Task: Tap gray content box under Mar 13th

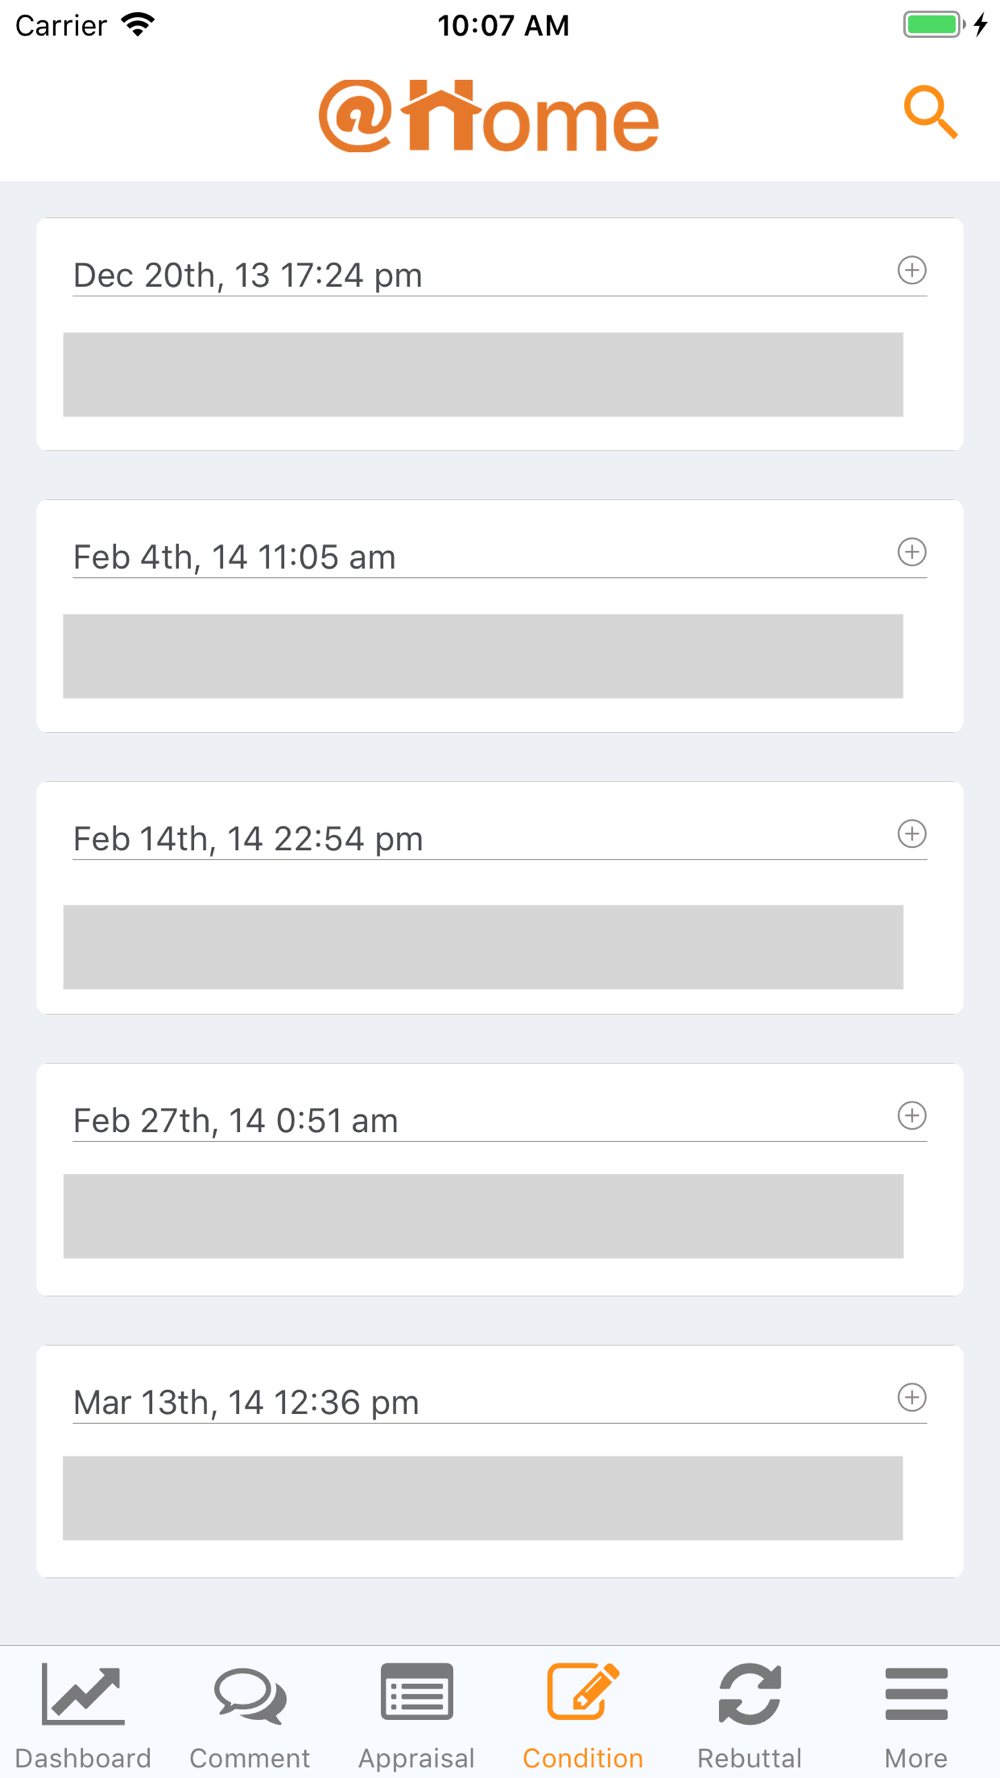Action: pos(483,1498)
